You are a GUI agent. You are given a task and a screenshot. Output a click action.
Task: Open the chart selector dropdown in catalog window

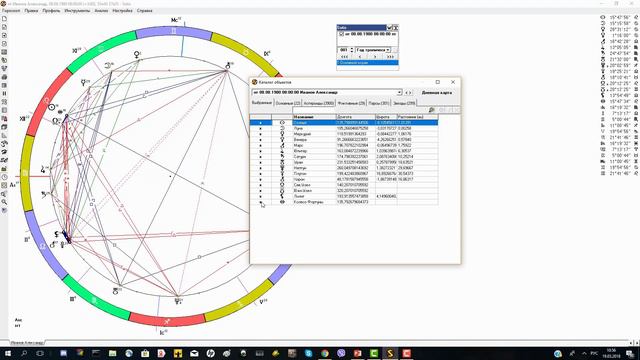400,93
